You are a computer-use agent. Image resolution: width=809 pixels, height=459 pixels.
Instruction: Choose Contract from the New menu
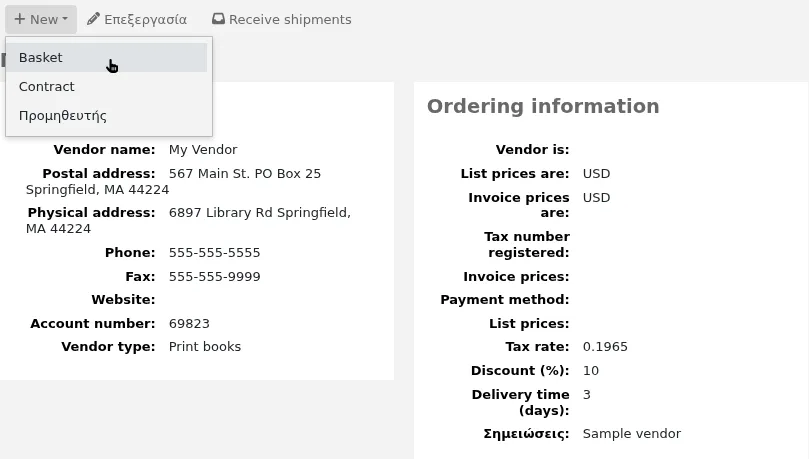point(106,86)
